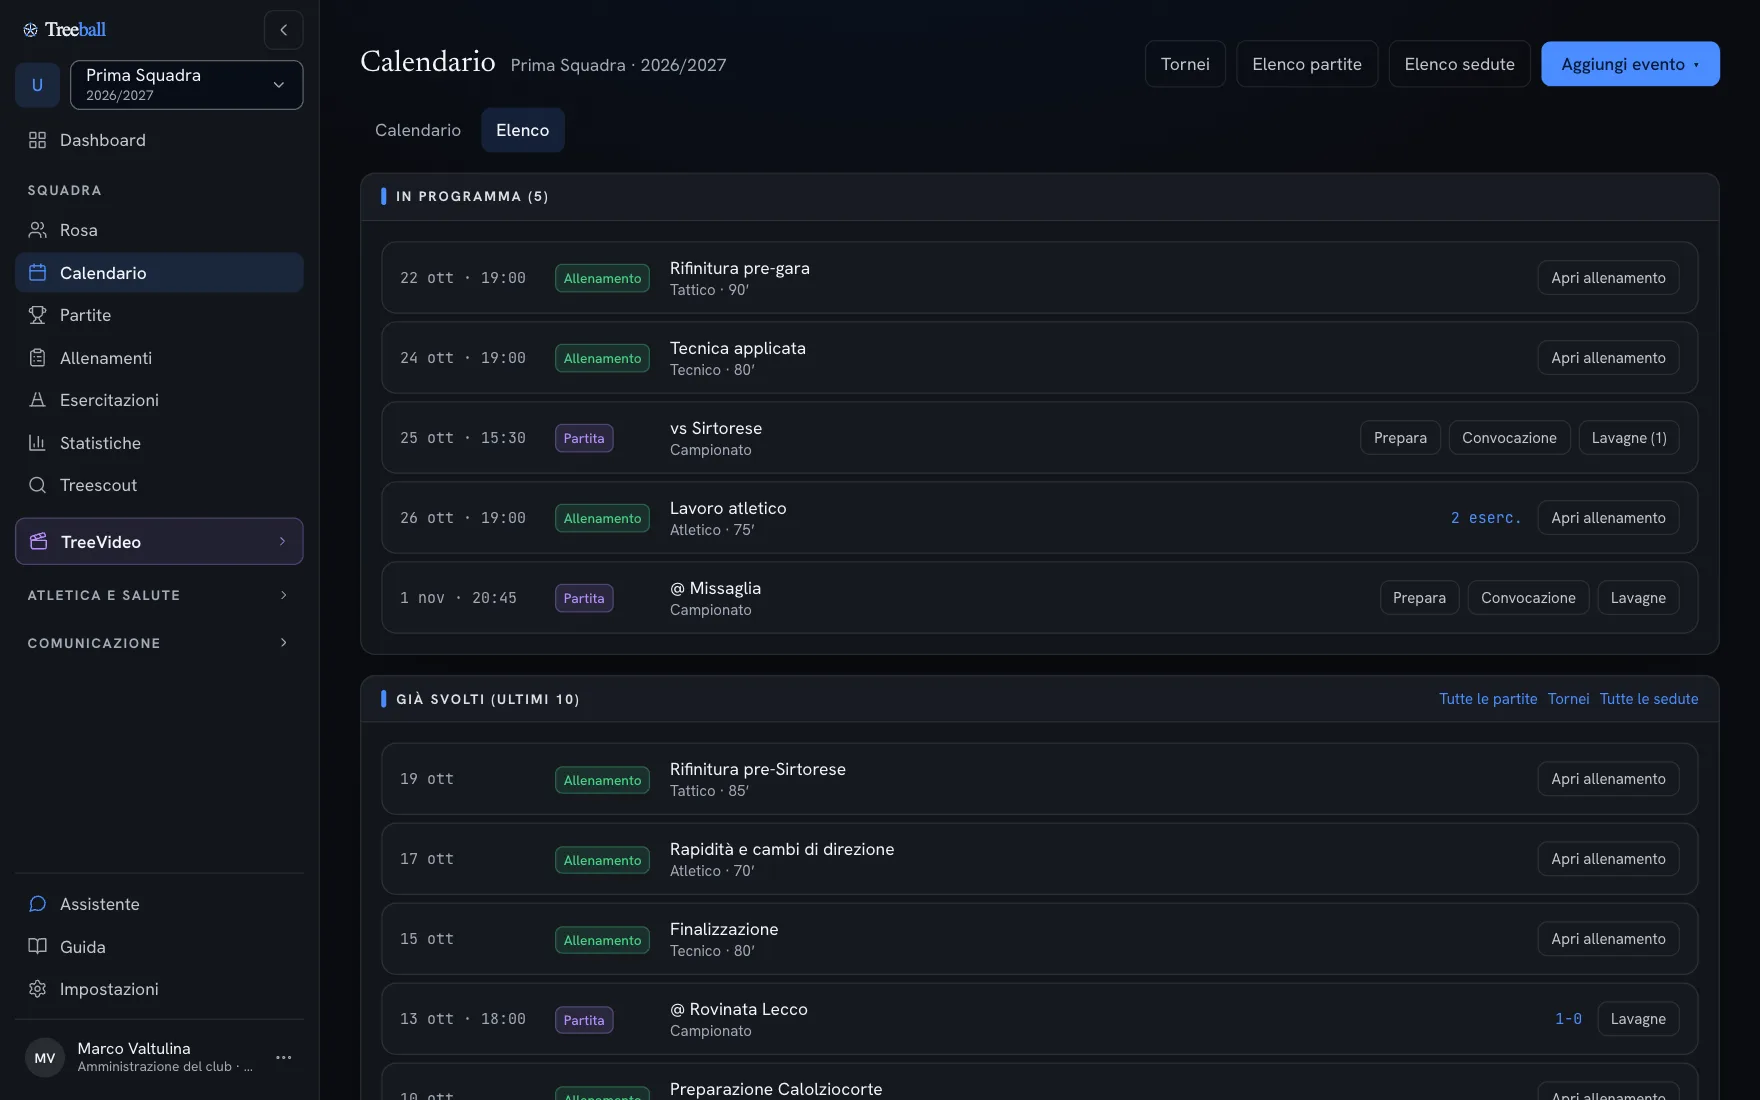Click the 1-0 result on Rovinata Lecco
This screenshot has width=1760, height=1100.
1568,1019
